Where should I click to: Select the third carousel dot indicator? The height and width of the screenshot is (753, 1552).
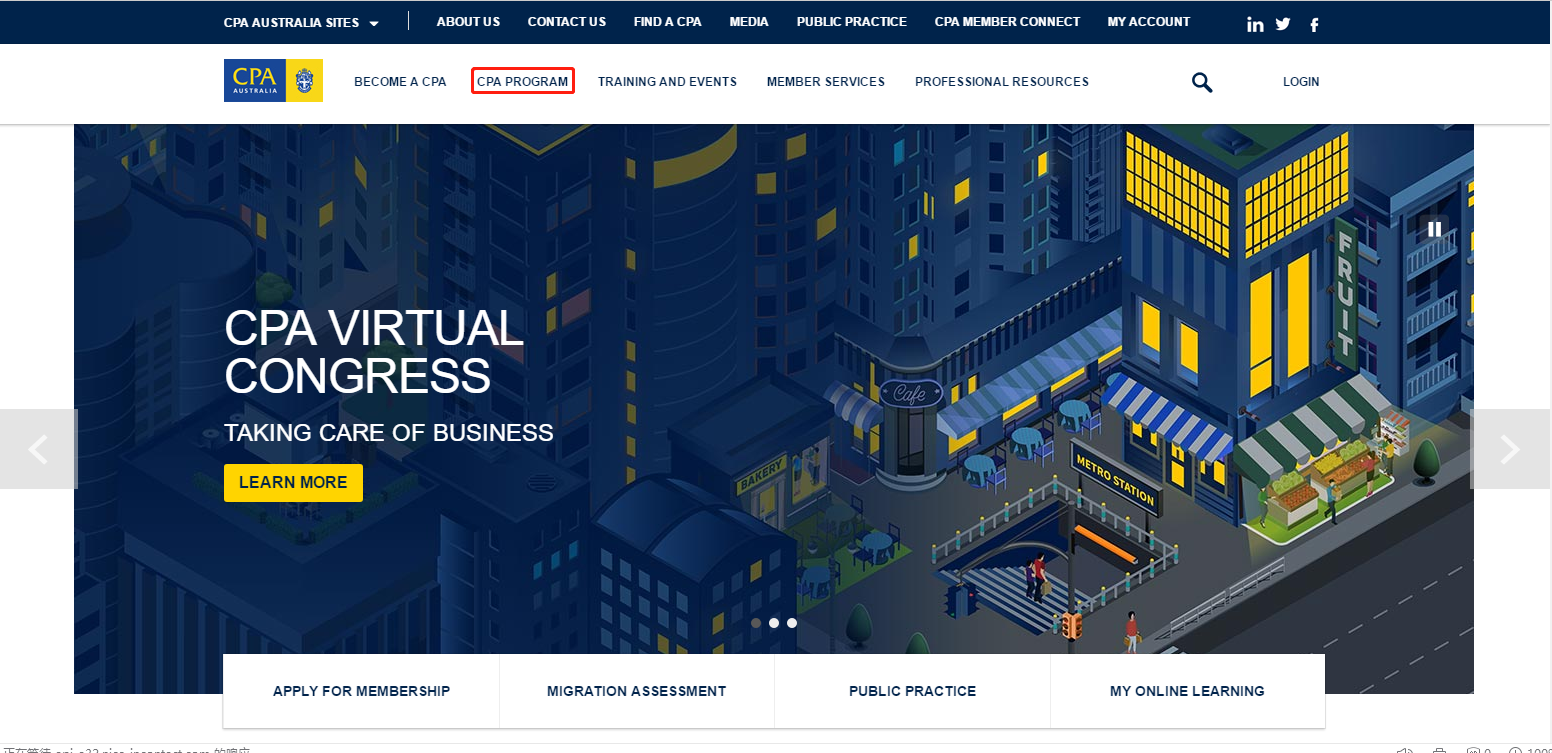click(x=792, y=623)
